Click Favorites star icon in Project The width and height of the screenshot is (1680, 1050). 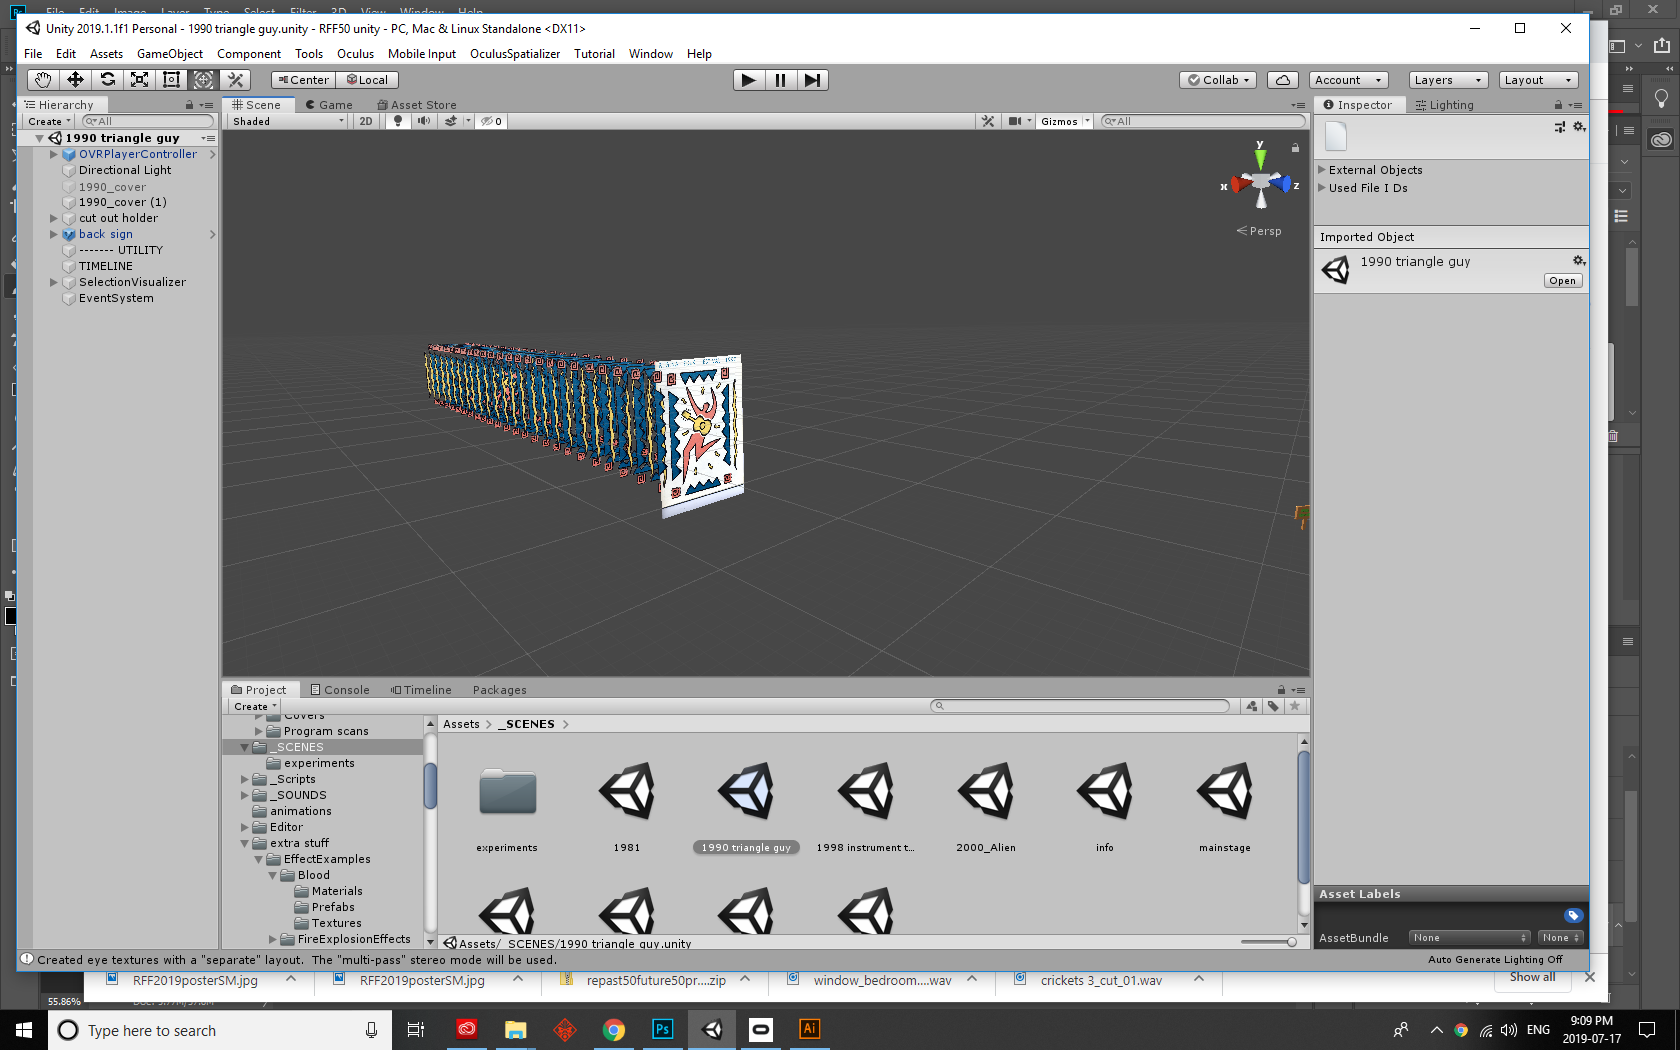coord(1295,706)
